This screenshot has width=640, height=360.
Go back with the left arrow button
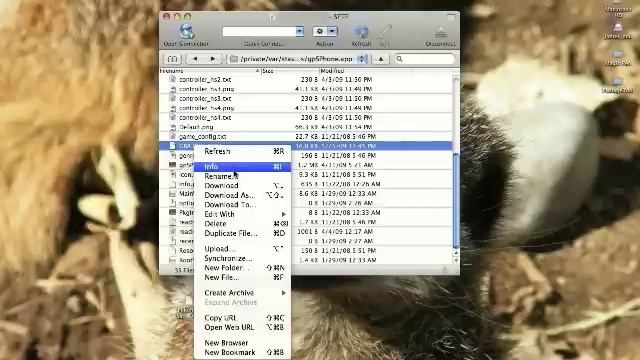coord(195,59)
